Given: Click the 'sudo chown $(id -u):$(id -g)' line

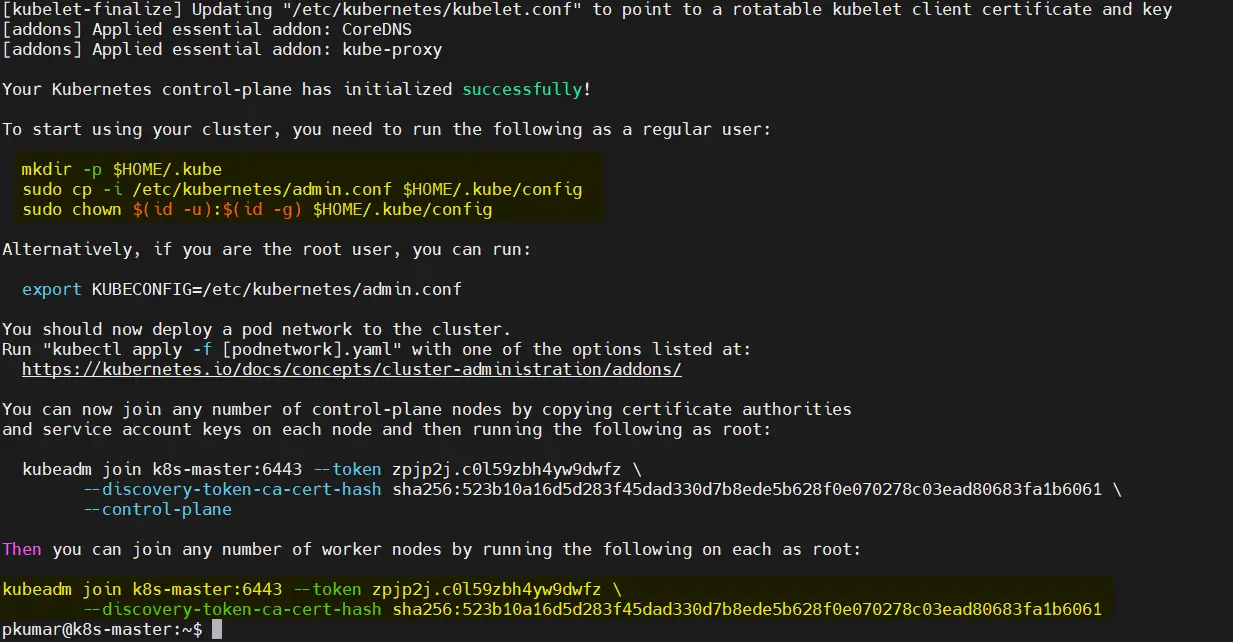Looking at the screenshot, I should tap(257, 209).
